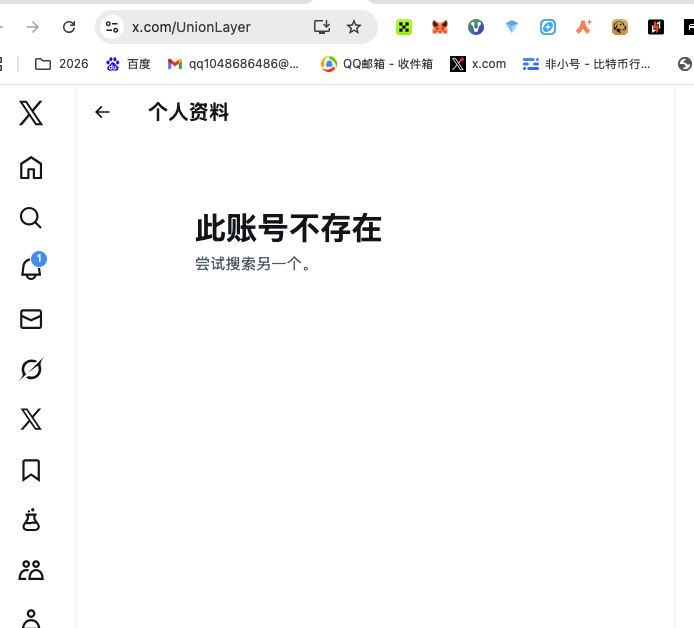Go to Home via house icon
The image size is (694, 628).
coord(31,168)
